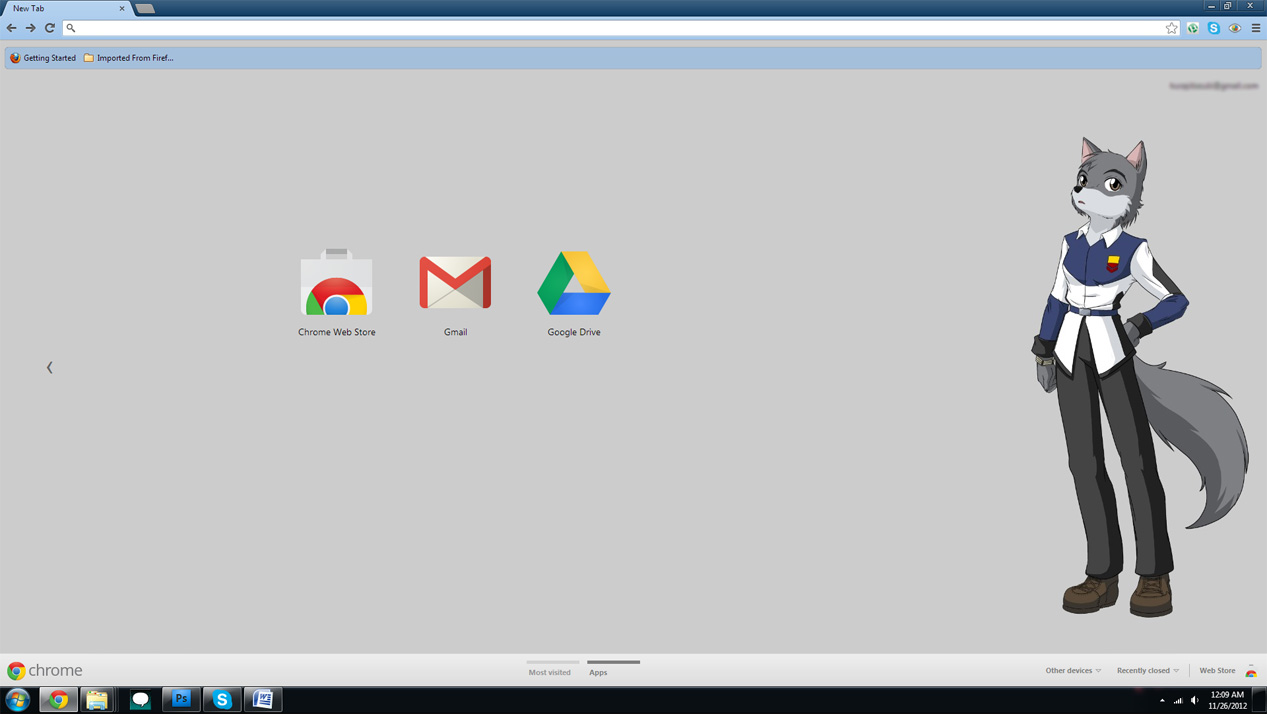Screen dimensions: 1267x714
Task: Click the Skype extension icon
Action: [1213, 28]
